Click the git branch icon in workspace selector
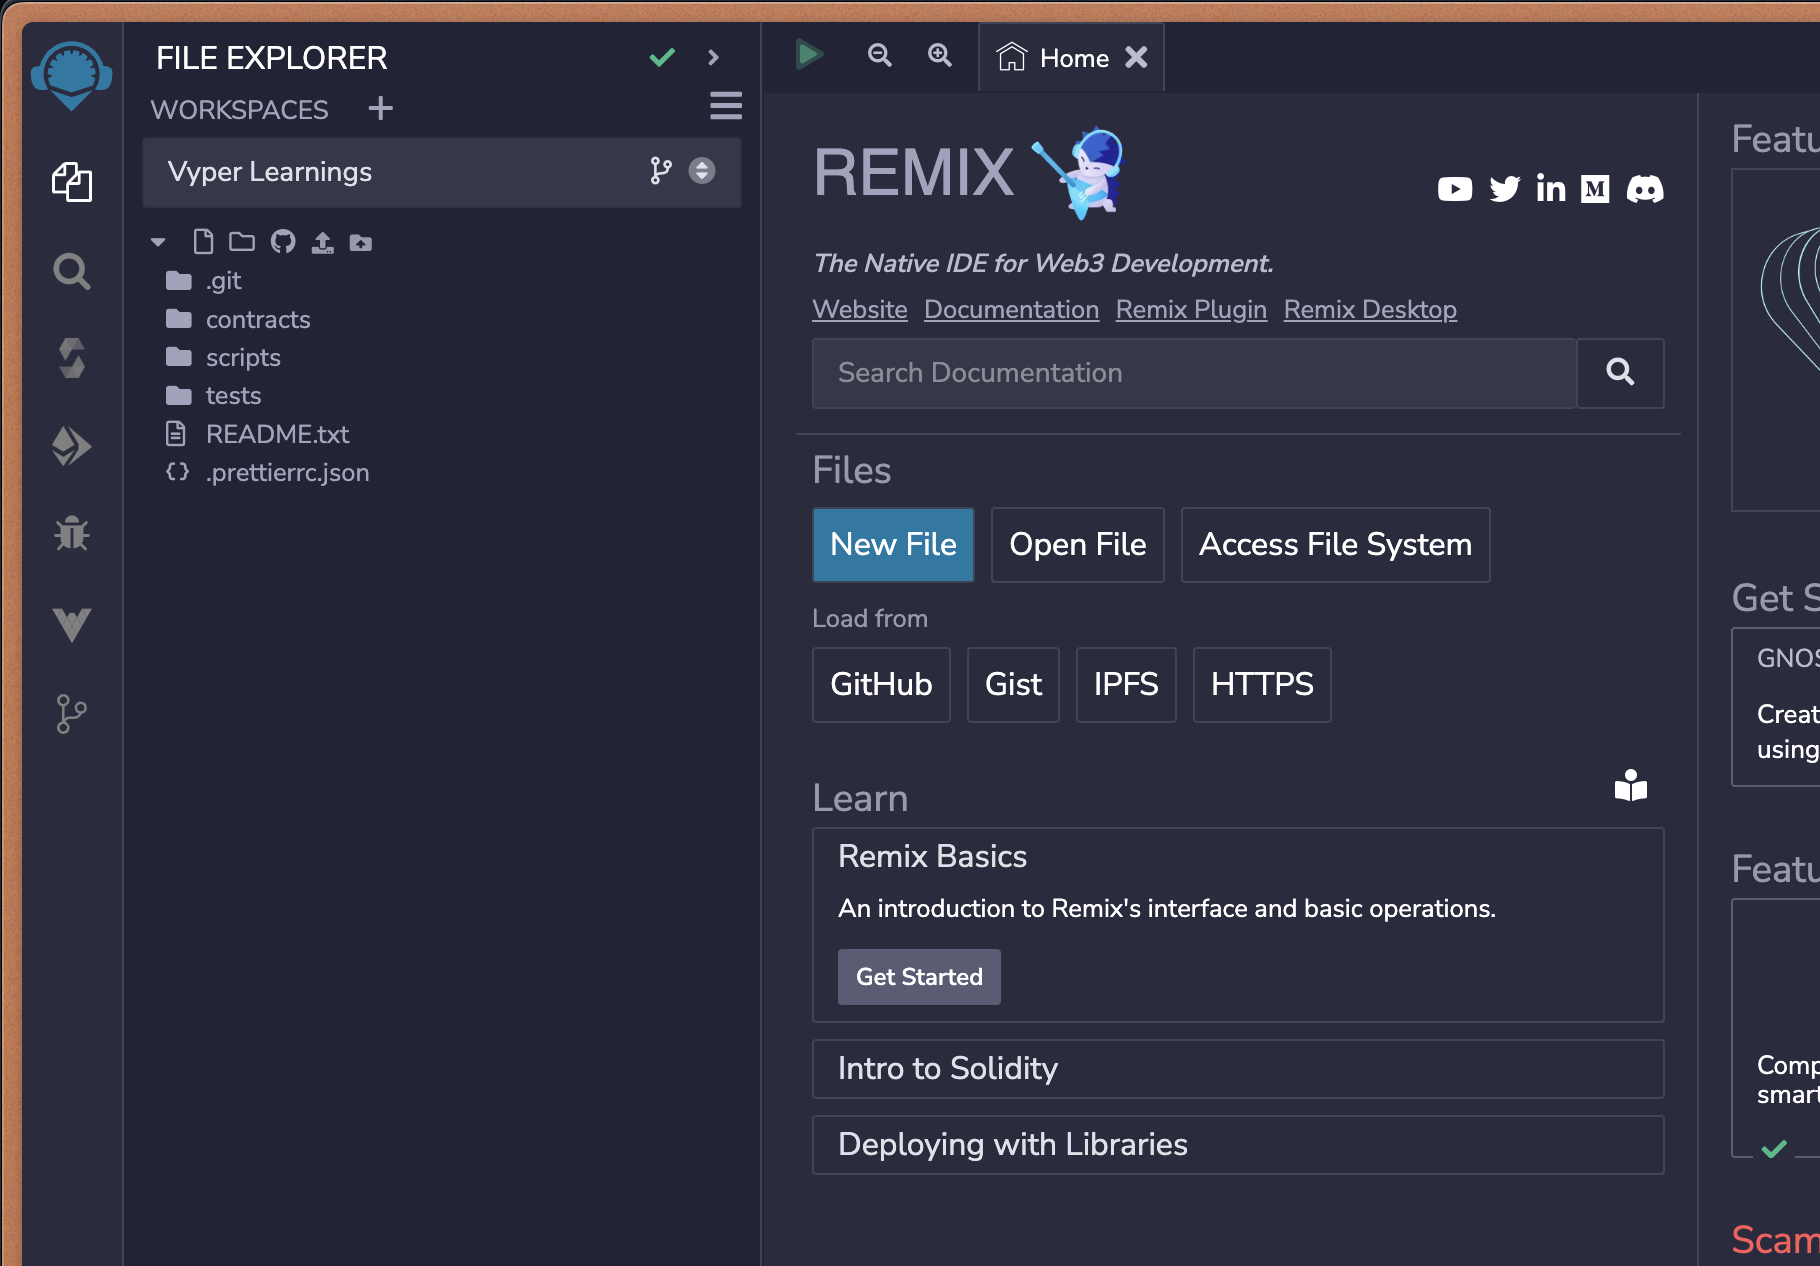The image size is (1820, 1266). click(660, 171)
